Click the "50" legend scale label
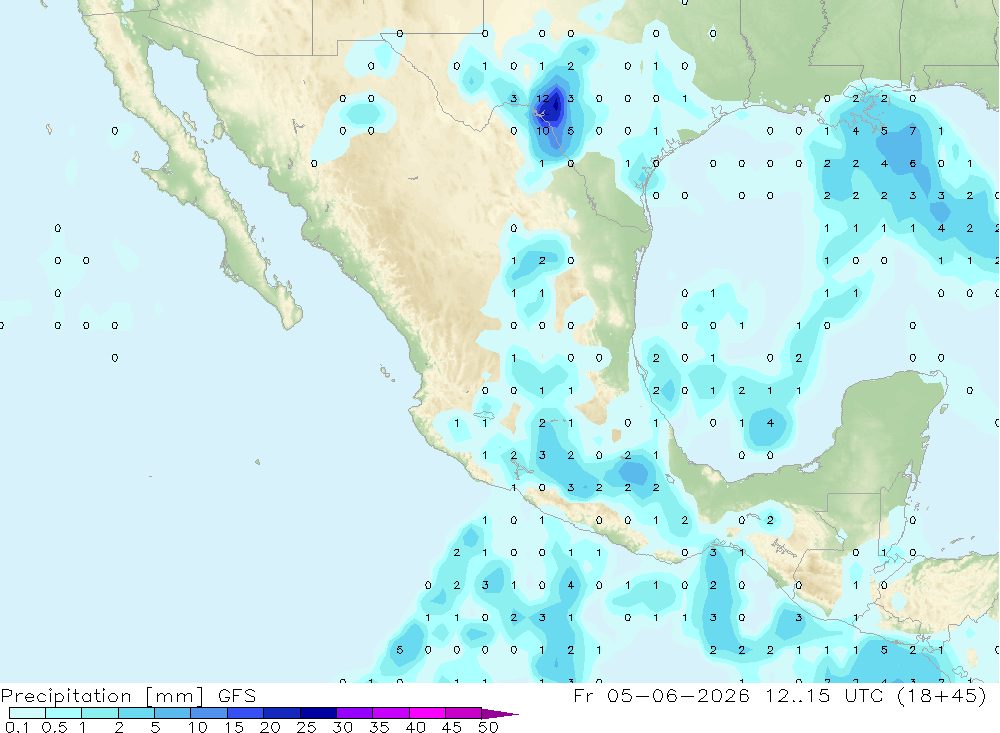Screen dimensions: 1000x733 click(x=488, y=727)
